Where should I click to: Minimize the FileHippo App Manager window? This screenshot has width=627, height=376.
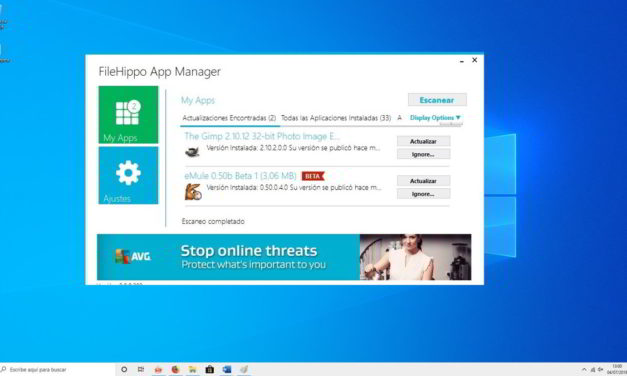pos(462,61)
